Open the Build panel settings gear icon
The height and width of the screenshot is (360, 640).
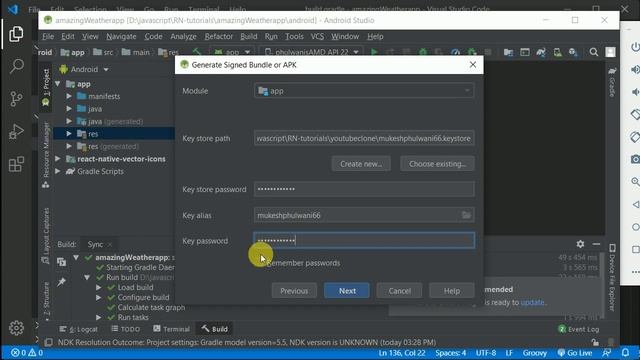pos(580,244)
